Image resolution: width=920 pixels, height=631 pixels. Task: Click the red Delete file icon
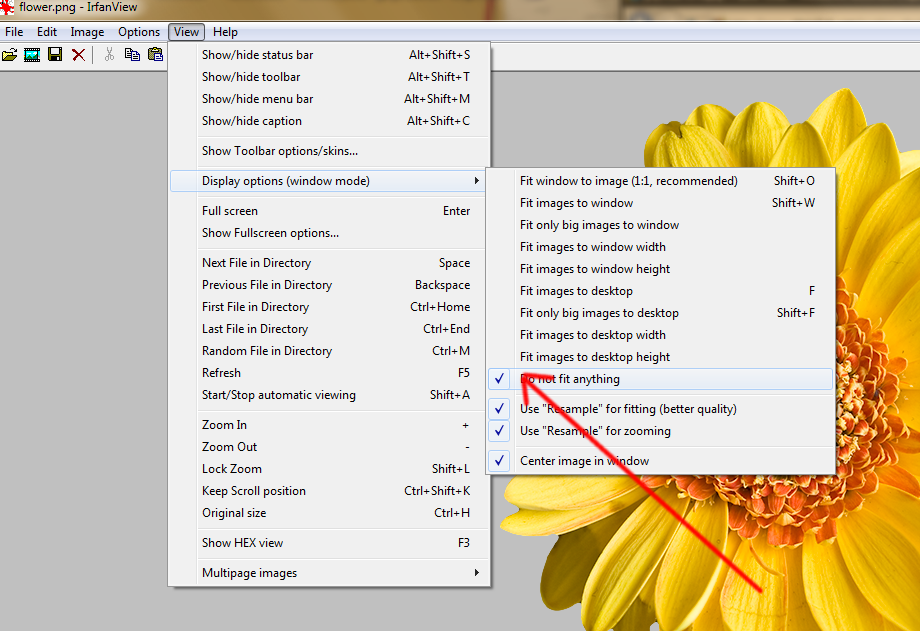tap(78, 55)
